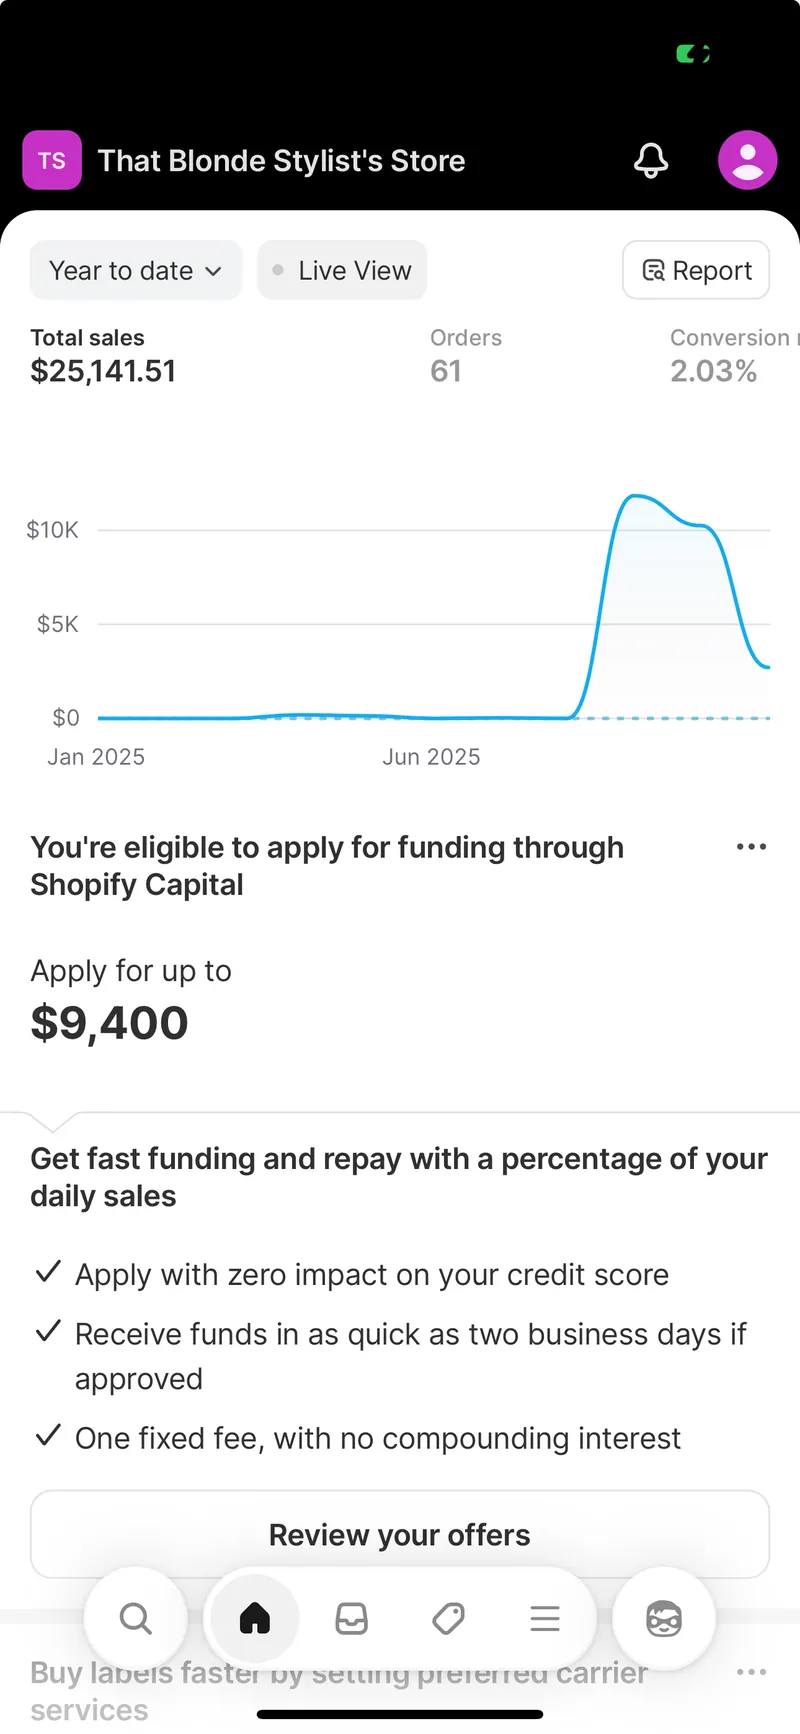Screen dimensions: 800x1734
Task: Open Live View
Action: click(x=342, y=271)
